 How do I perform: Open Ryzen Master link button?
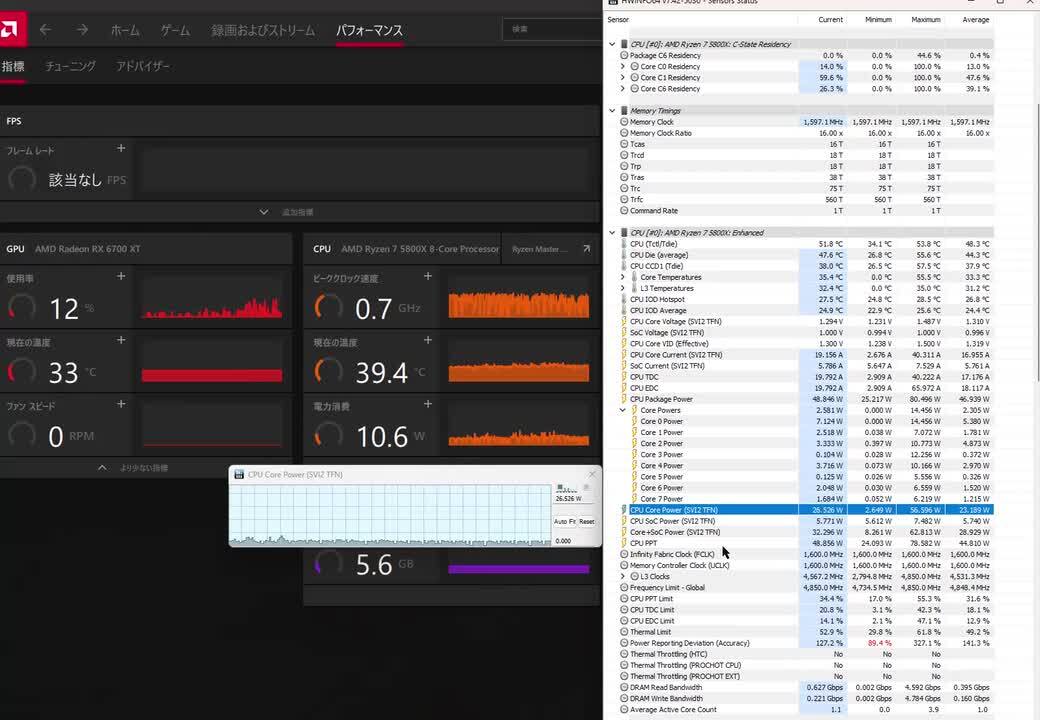[x=540, y=249]
